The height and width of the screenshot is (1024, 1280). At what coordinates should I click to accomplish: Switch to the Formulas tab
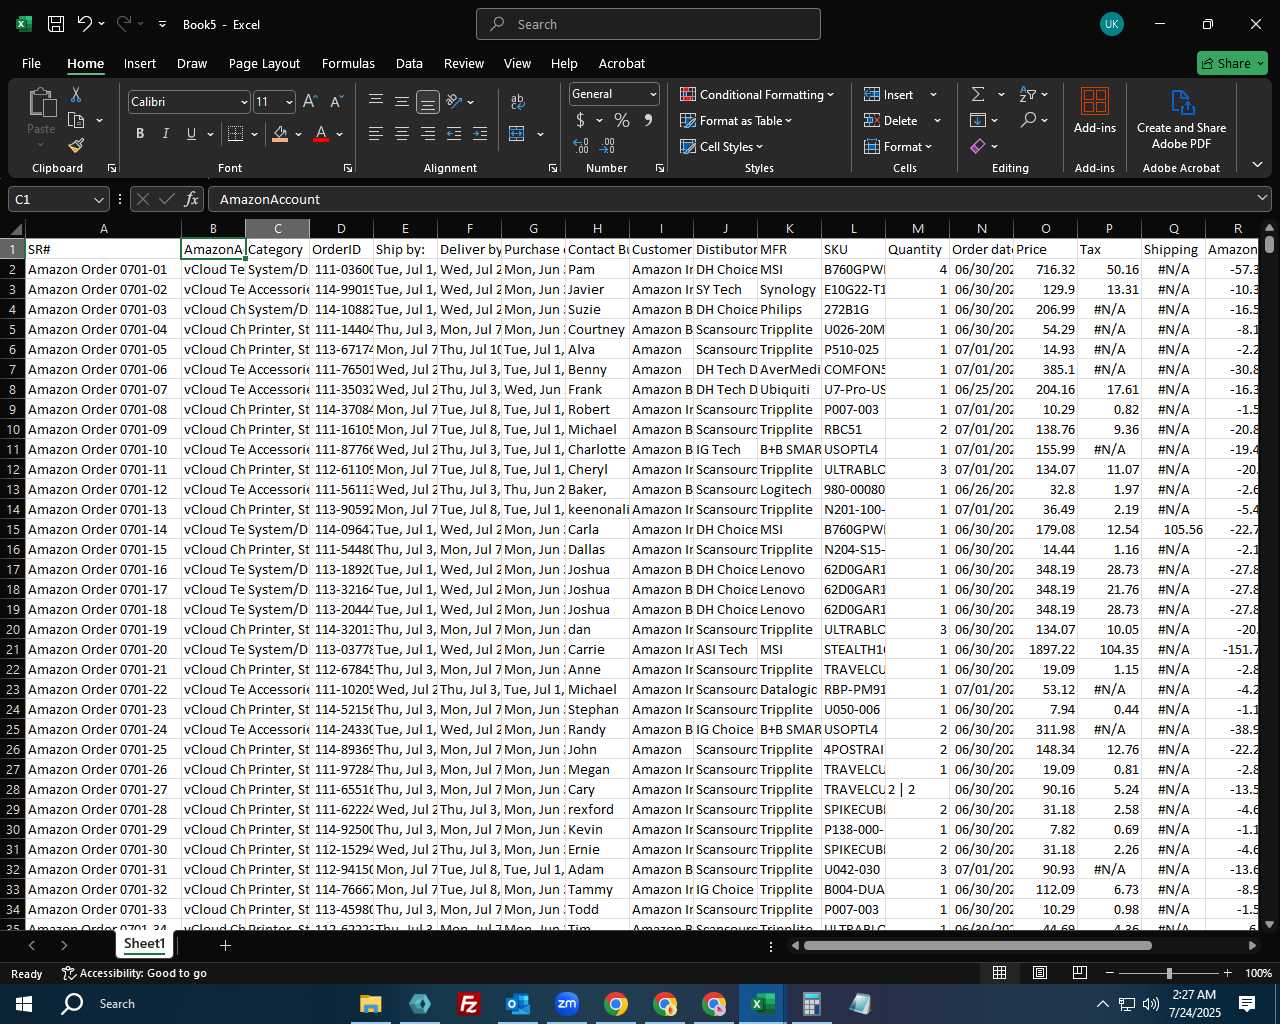pos(348,63)
